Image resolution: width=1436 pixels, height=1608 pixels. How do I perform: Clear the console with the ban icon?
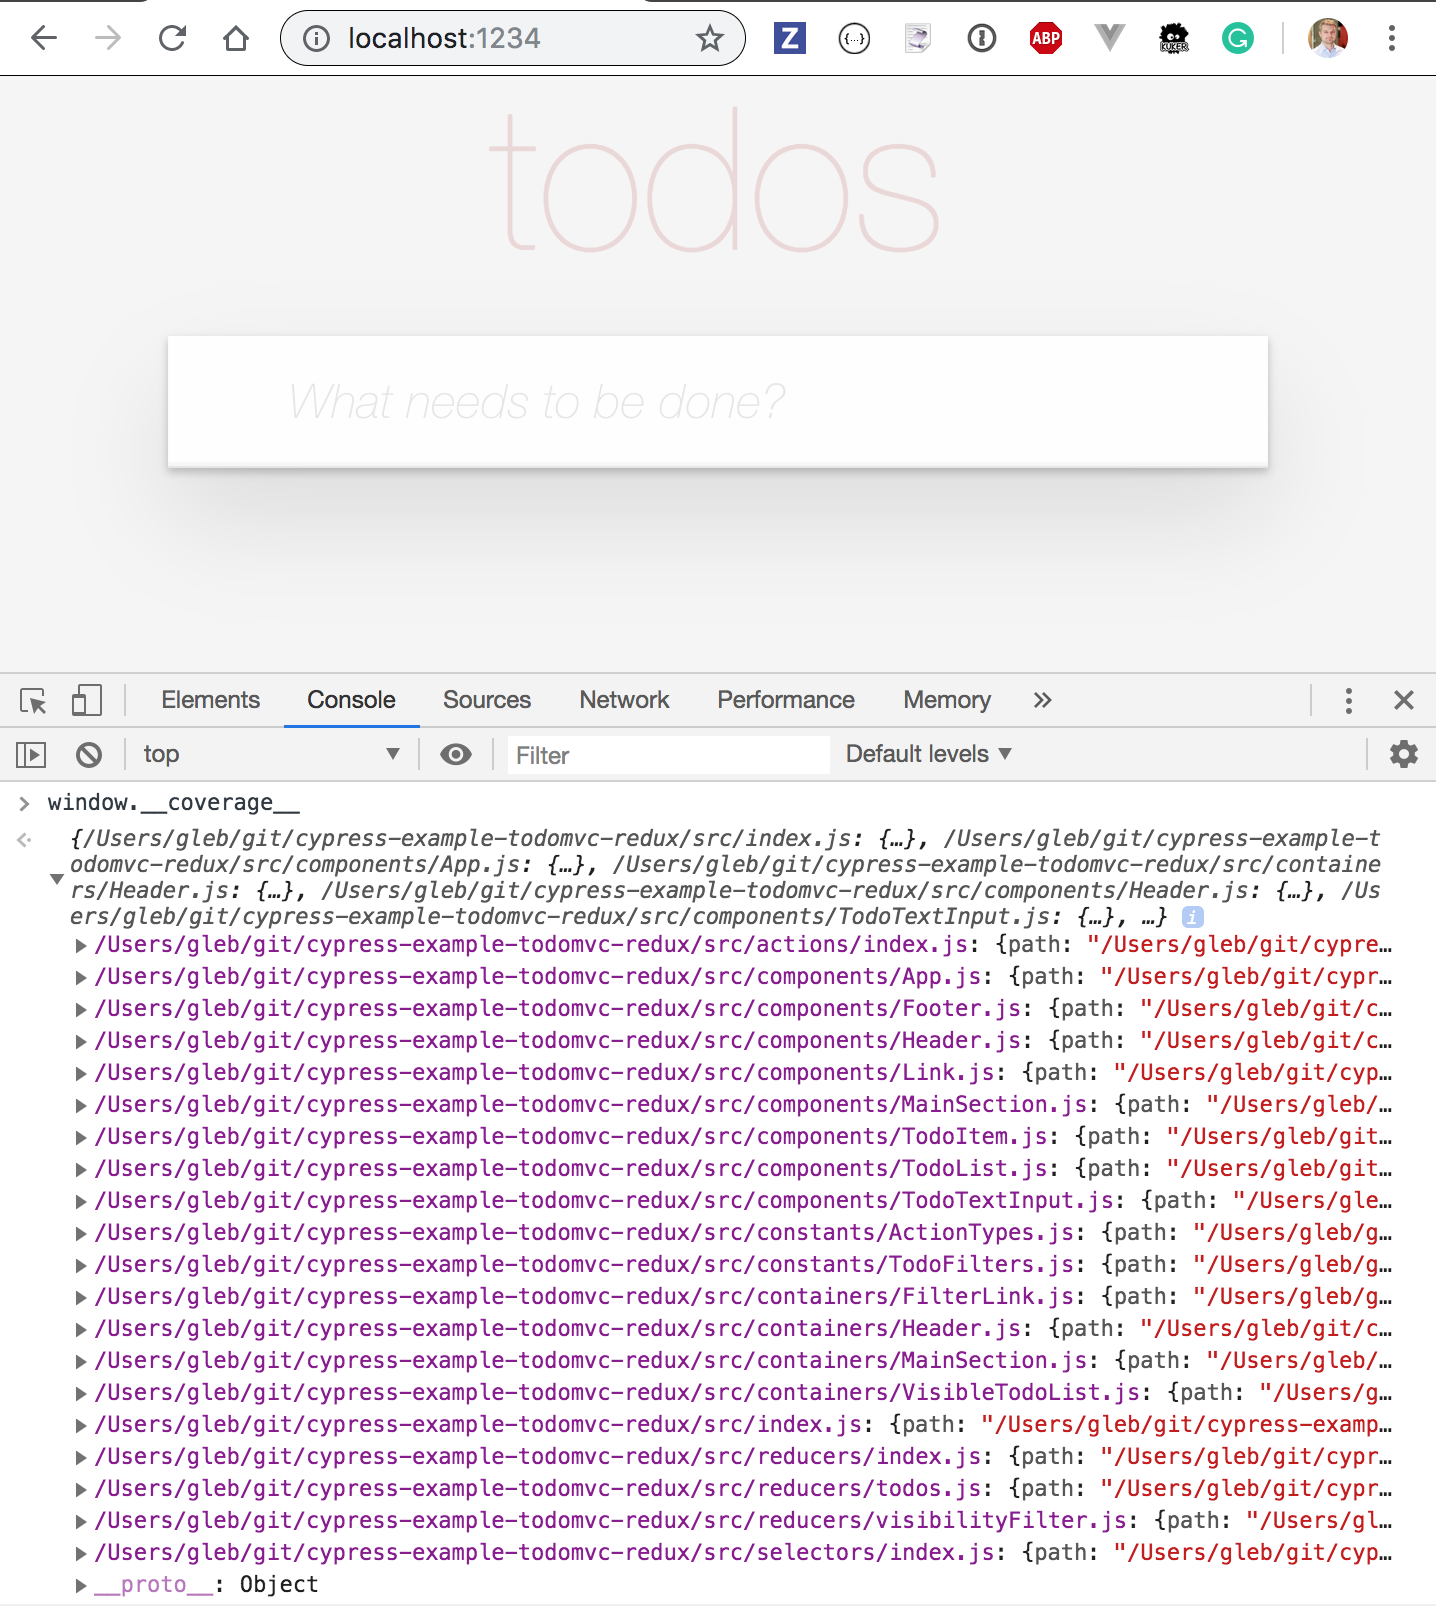[x=89, y=755]
